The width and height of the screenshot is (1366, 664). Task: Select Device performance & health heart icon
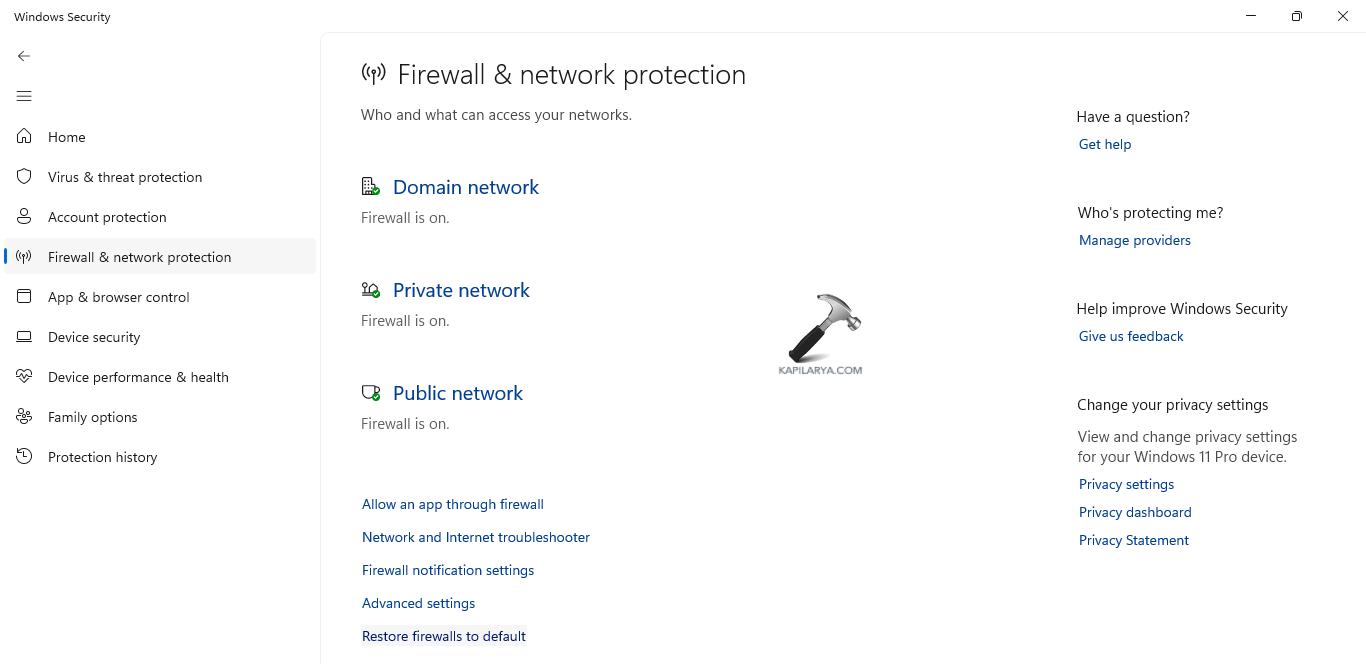point(25,377)
